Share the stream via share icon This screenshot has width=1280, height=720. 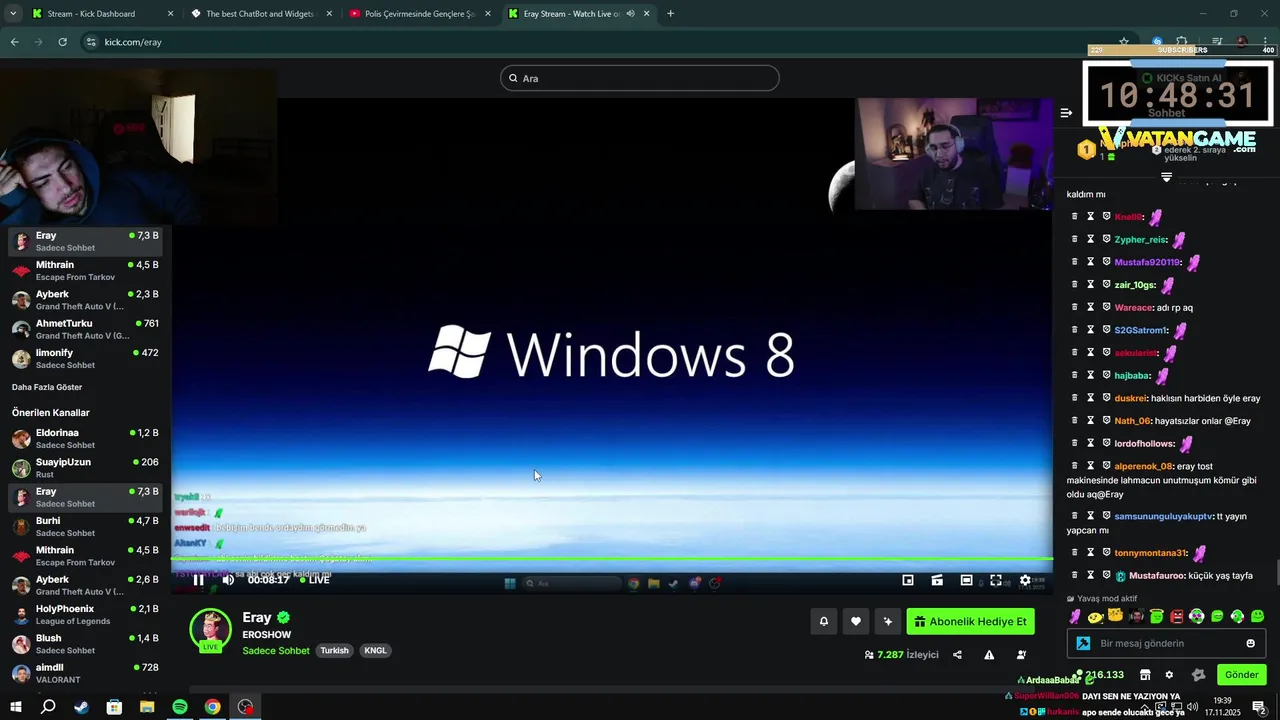tap(957, 655)
